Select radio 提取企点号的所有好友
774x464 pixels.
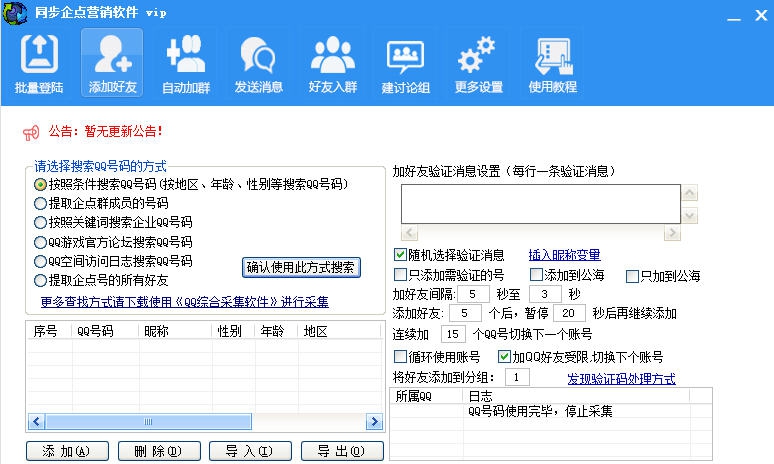point(40,281)
